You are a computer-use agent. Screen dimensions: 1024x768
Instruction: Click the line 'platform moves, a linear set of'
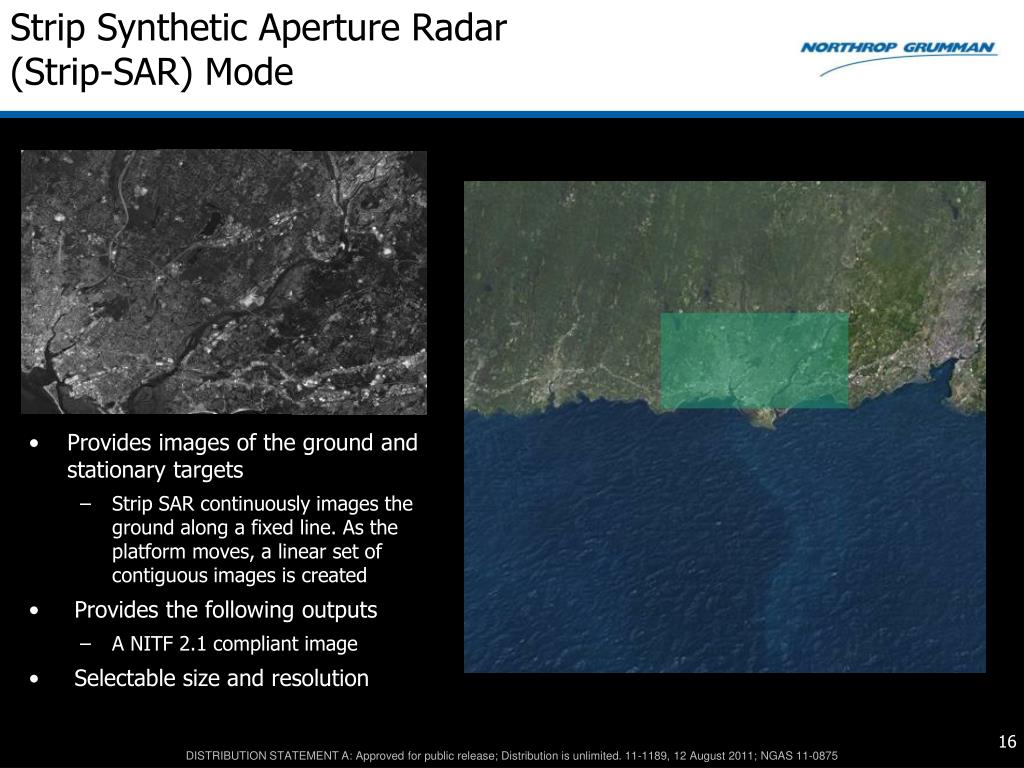click(246, 552)
